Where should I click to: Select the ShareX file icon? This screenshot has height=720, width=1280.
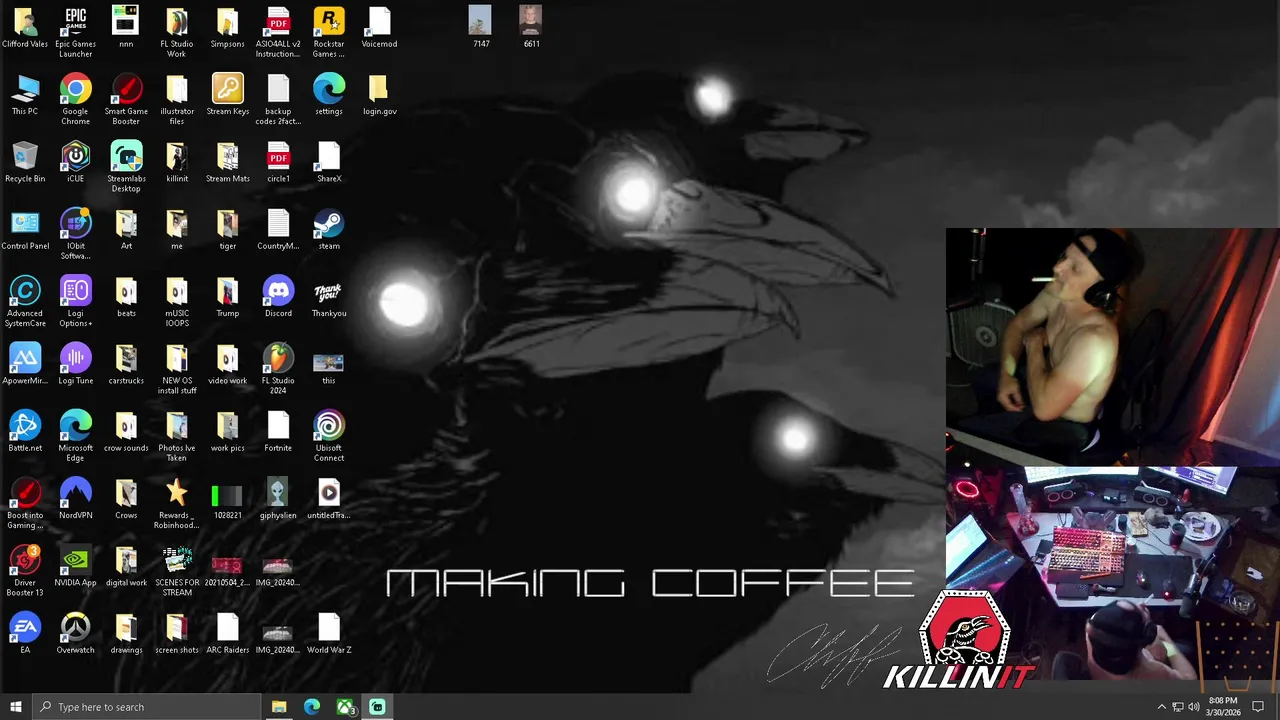(329, 162)
